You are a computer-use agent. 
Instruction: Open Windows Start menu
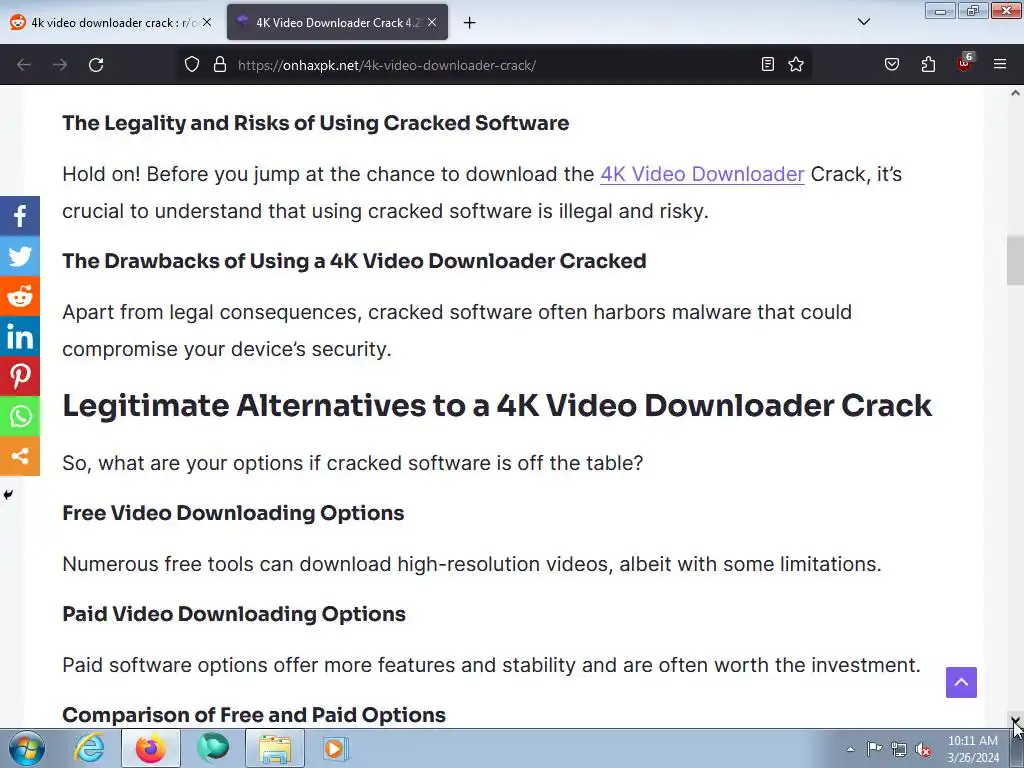pyautogui.click(x=26, y=748)
